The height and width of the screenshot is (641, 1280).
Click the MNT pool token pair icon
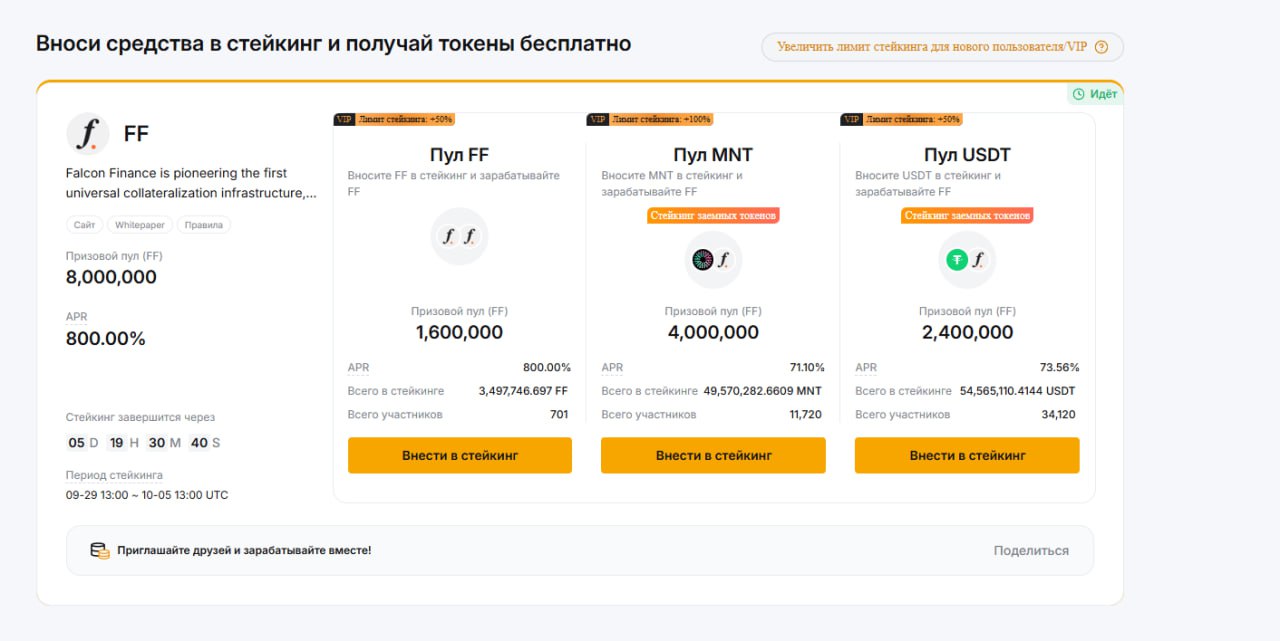click(x=713, y=260)
